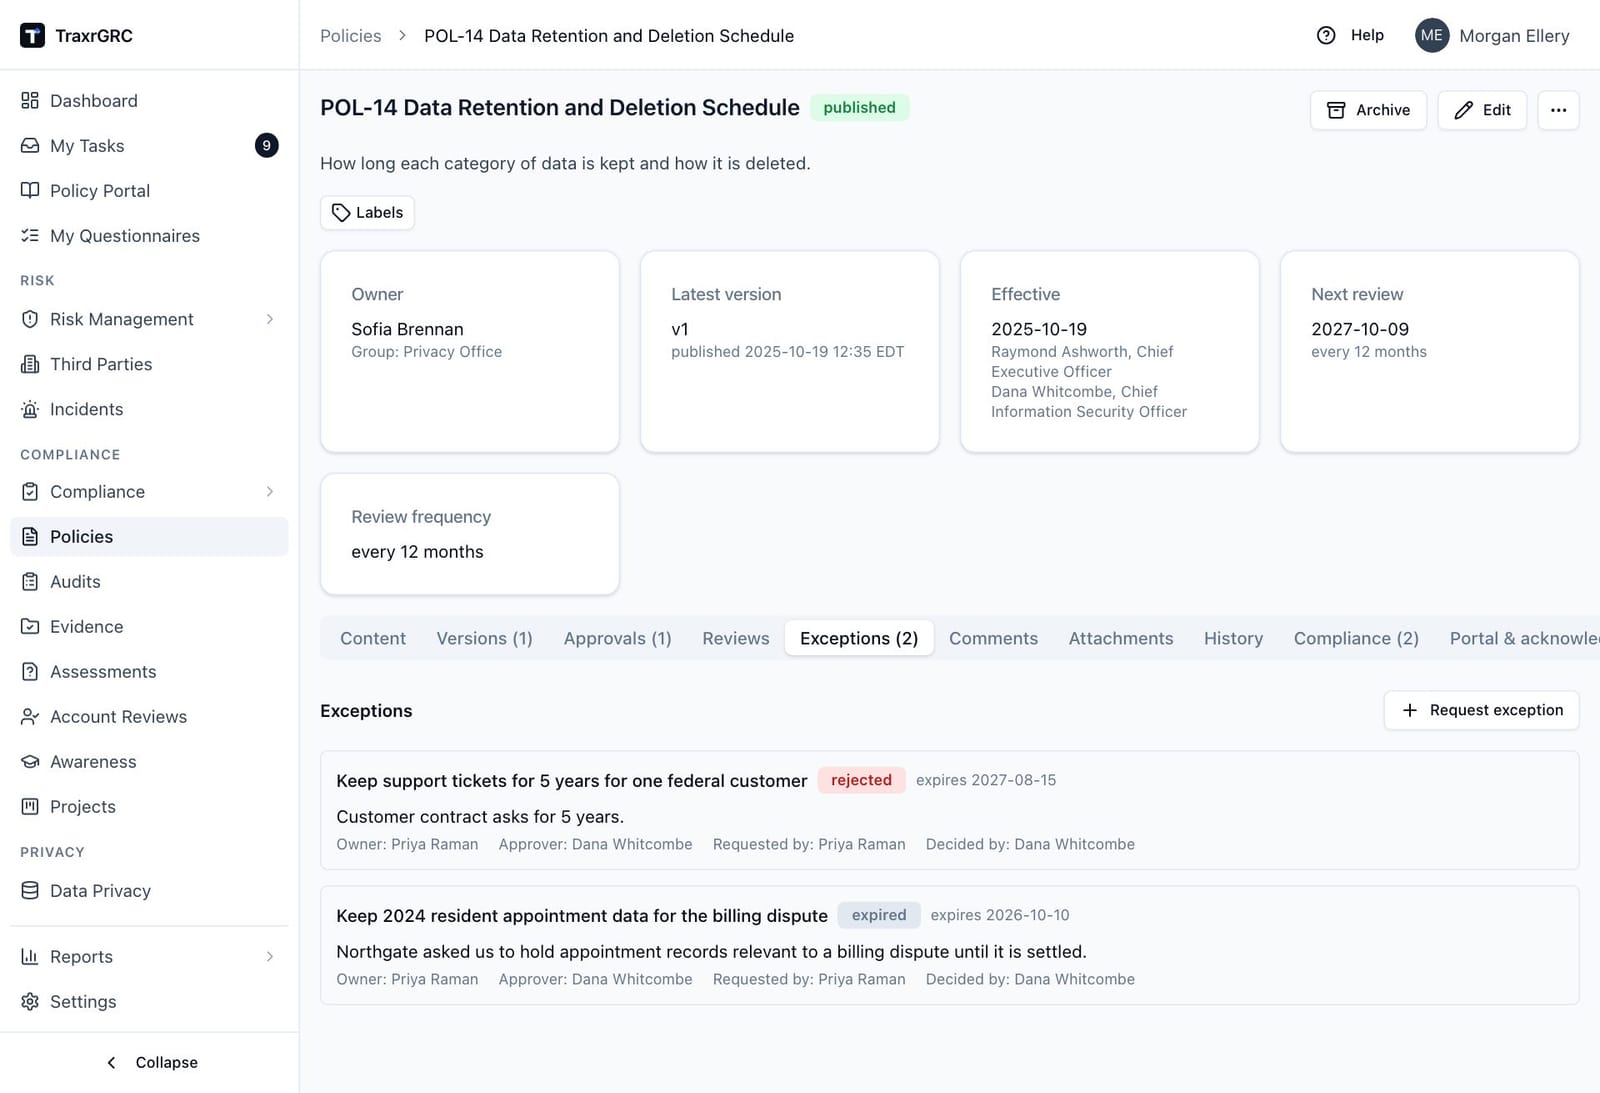Switch to the Approvals (1) tab
This screenshot has height=1093, width=1600.
[617, 638]
